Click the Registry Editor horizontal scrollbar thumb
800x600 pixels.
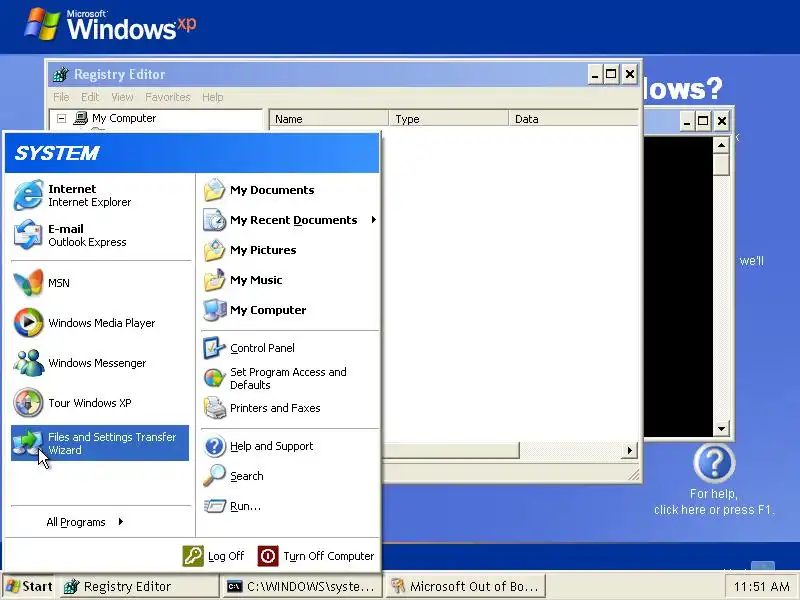[x=451, y=451]
